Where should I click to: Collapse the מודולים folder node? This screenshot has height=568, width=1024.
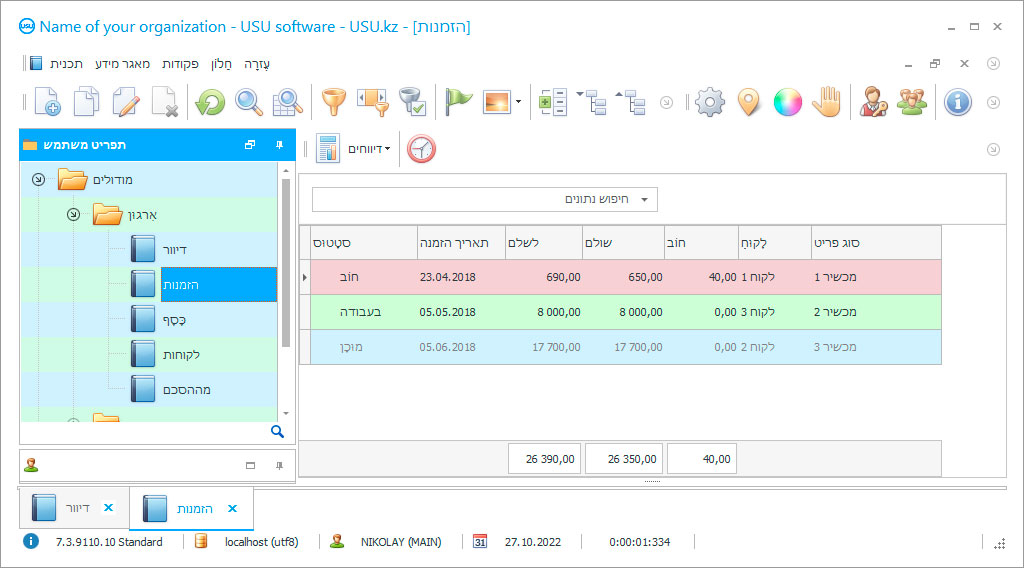tap(38, 180)
